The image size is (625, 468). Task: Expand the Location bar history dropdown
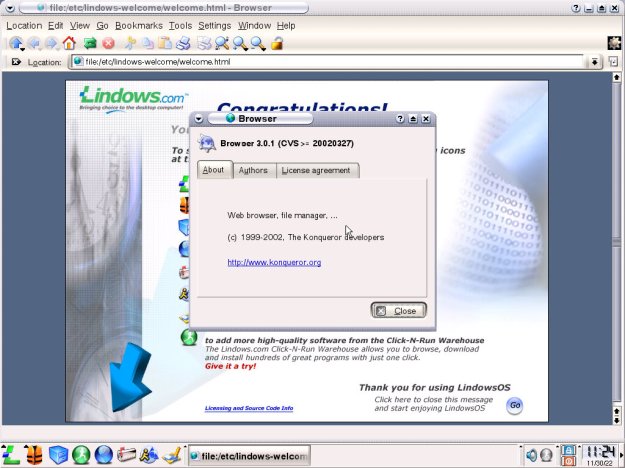pyautogui.click(x=594, y=62)
